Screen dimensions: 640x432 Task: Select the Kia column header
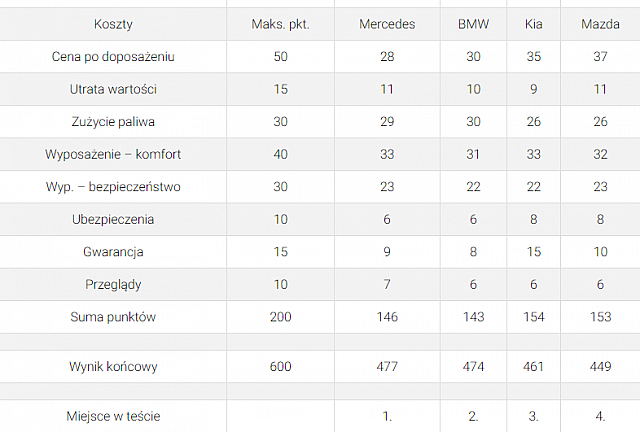coord(533,24)
